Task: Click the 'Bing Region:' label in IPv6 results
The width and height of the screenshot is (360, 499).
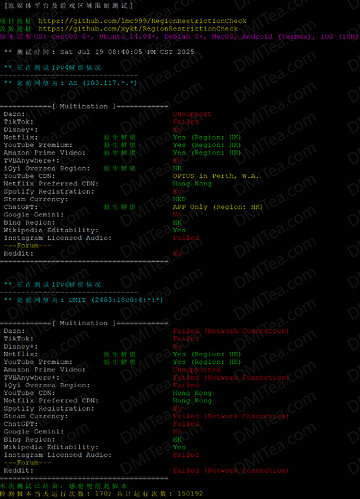Action: [29, 440]
